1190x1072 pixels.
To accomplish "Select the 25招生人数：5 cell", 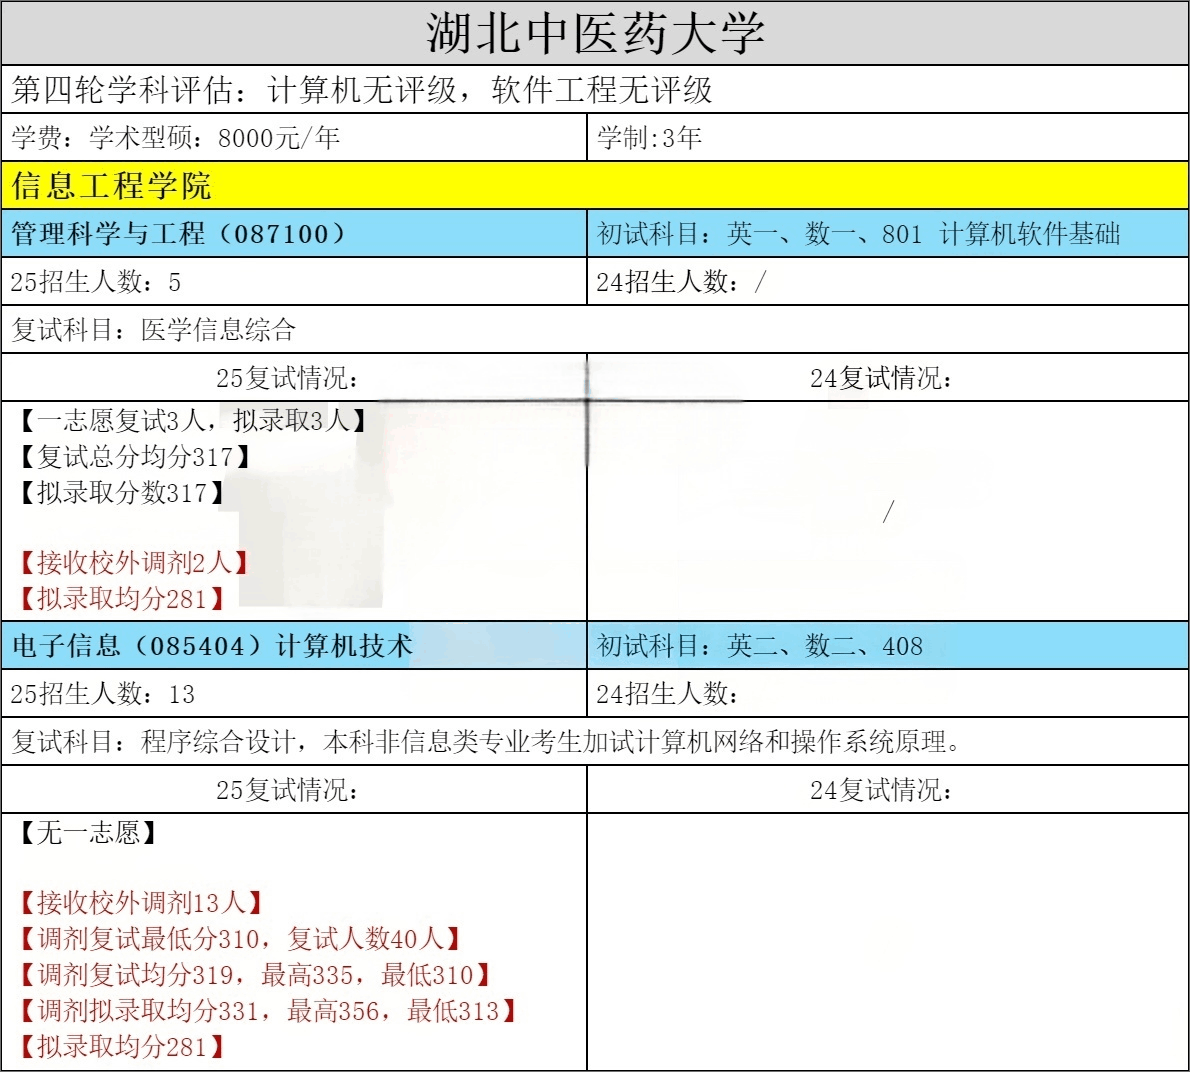I will [x=96, y=282].
